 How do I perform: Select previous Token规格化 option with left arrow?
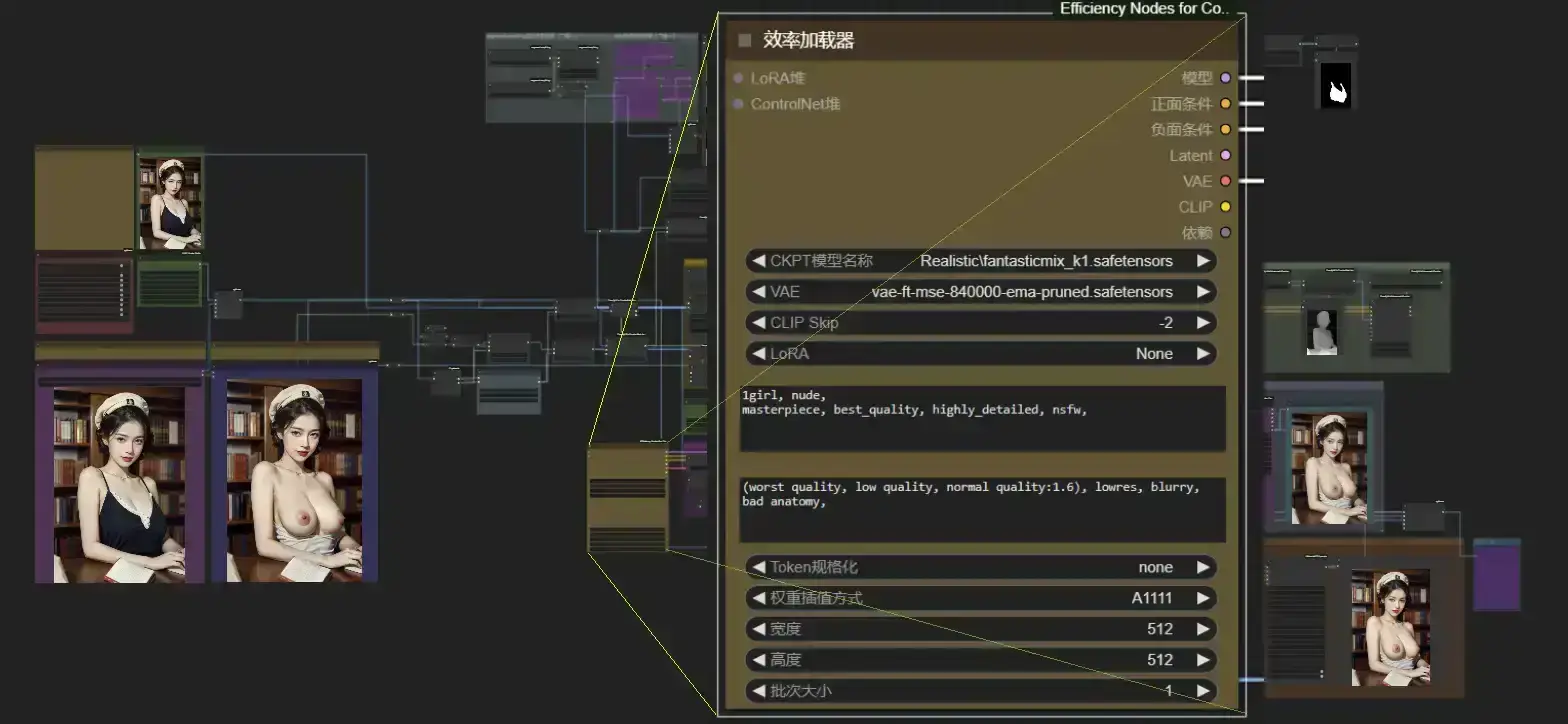coord(759,567)
